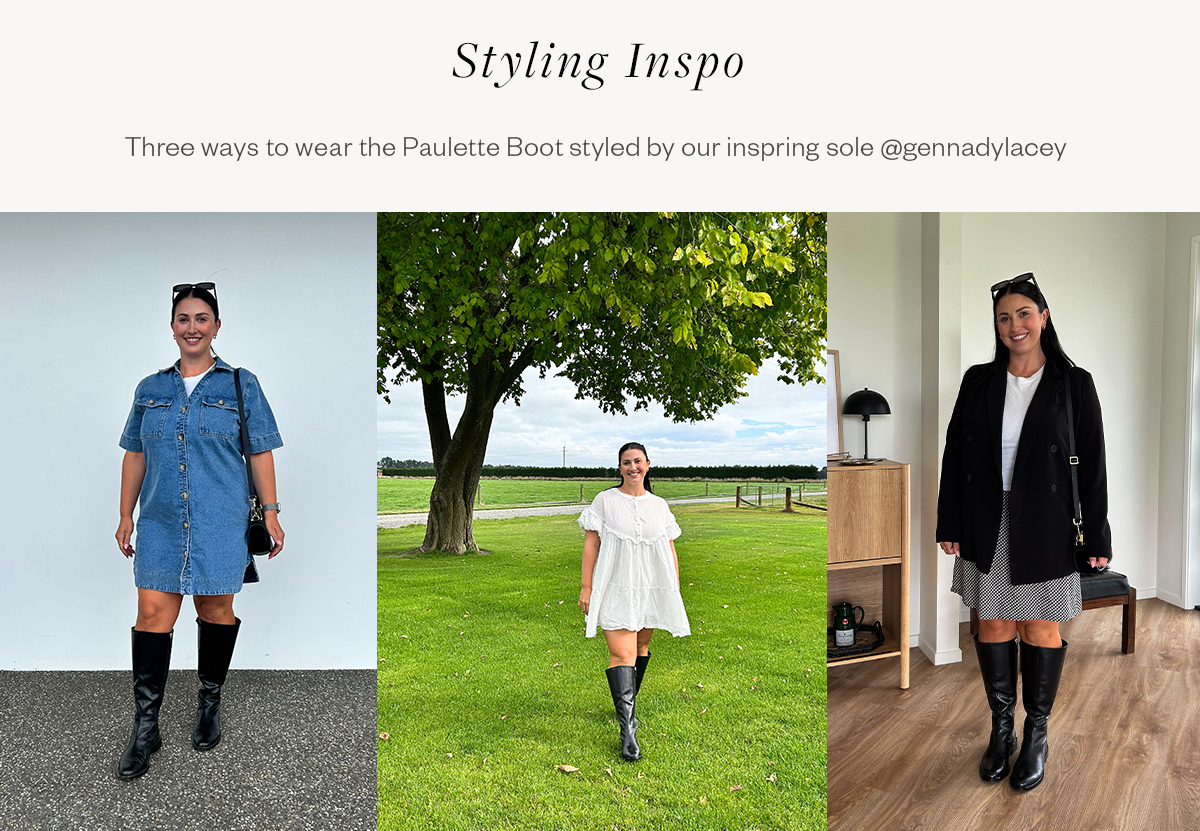This screenshot has width=1200, height=831.
Task: Select the black boots in the blazer photo
Action: coord(1020,712)
